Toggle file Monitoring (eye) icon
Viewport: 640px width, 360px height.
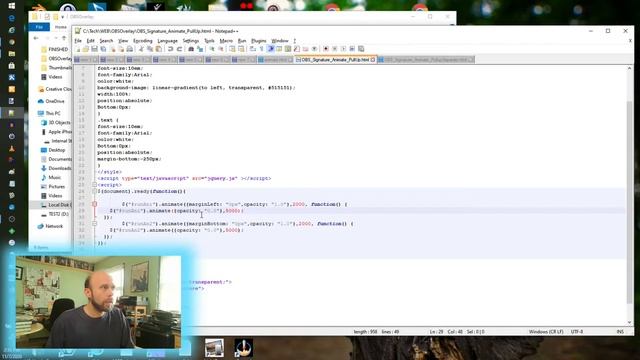315,49
